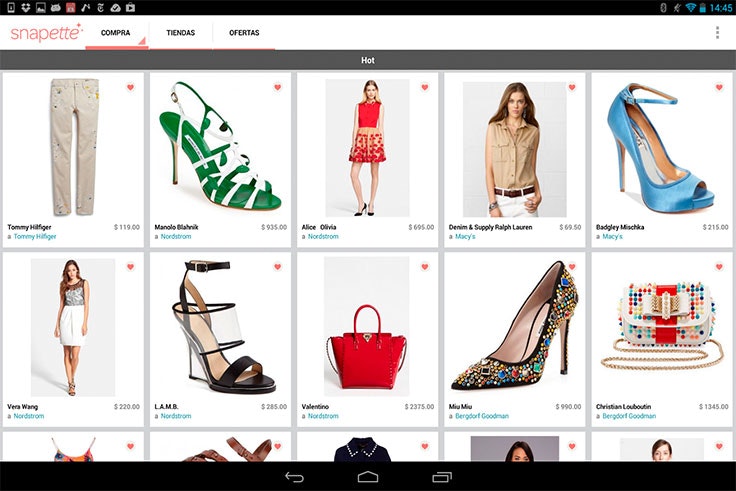The height and width of the screenshot is (491, 736).
Task: Switch to the OFERTAS tab
Action: (244, 33)
